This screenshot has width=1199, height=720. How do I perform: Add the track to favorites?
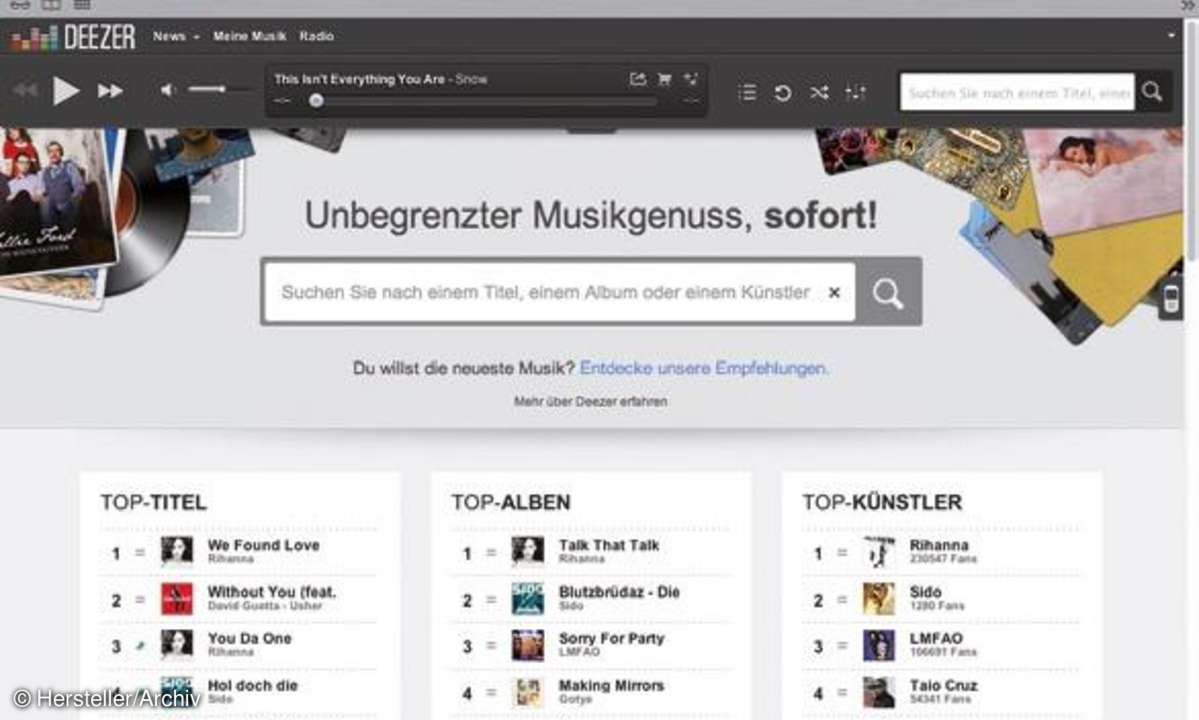pyautogui.click(x=690, y=79)
